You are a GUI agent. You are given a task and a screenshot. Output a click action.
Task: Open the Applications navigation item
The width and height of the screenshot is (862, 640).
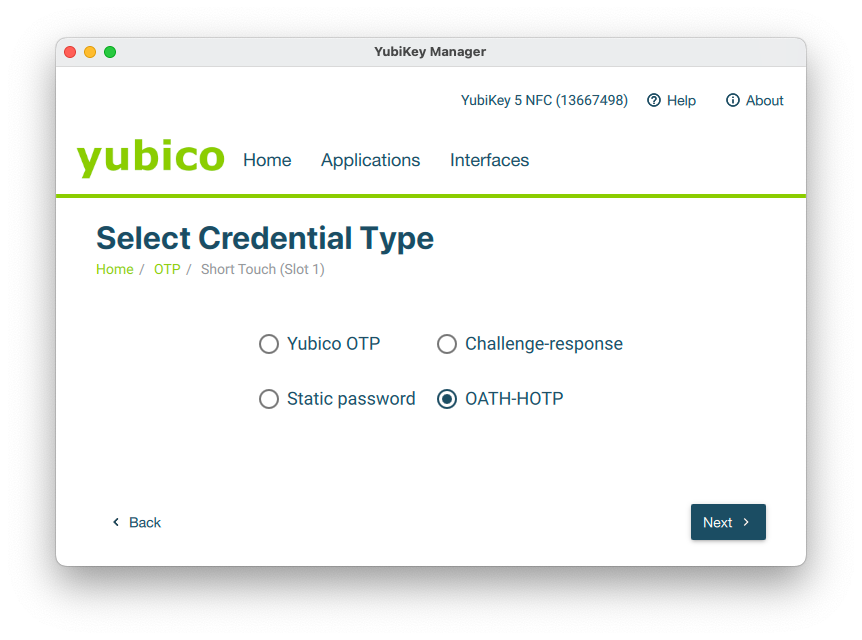pos(370,160)
